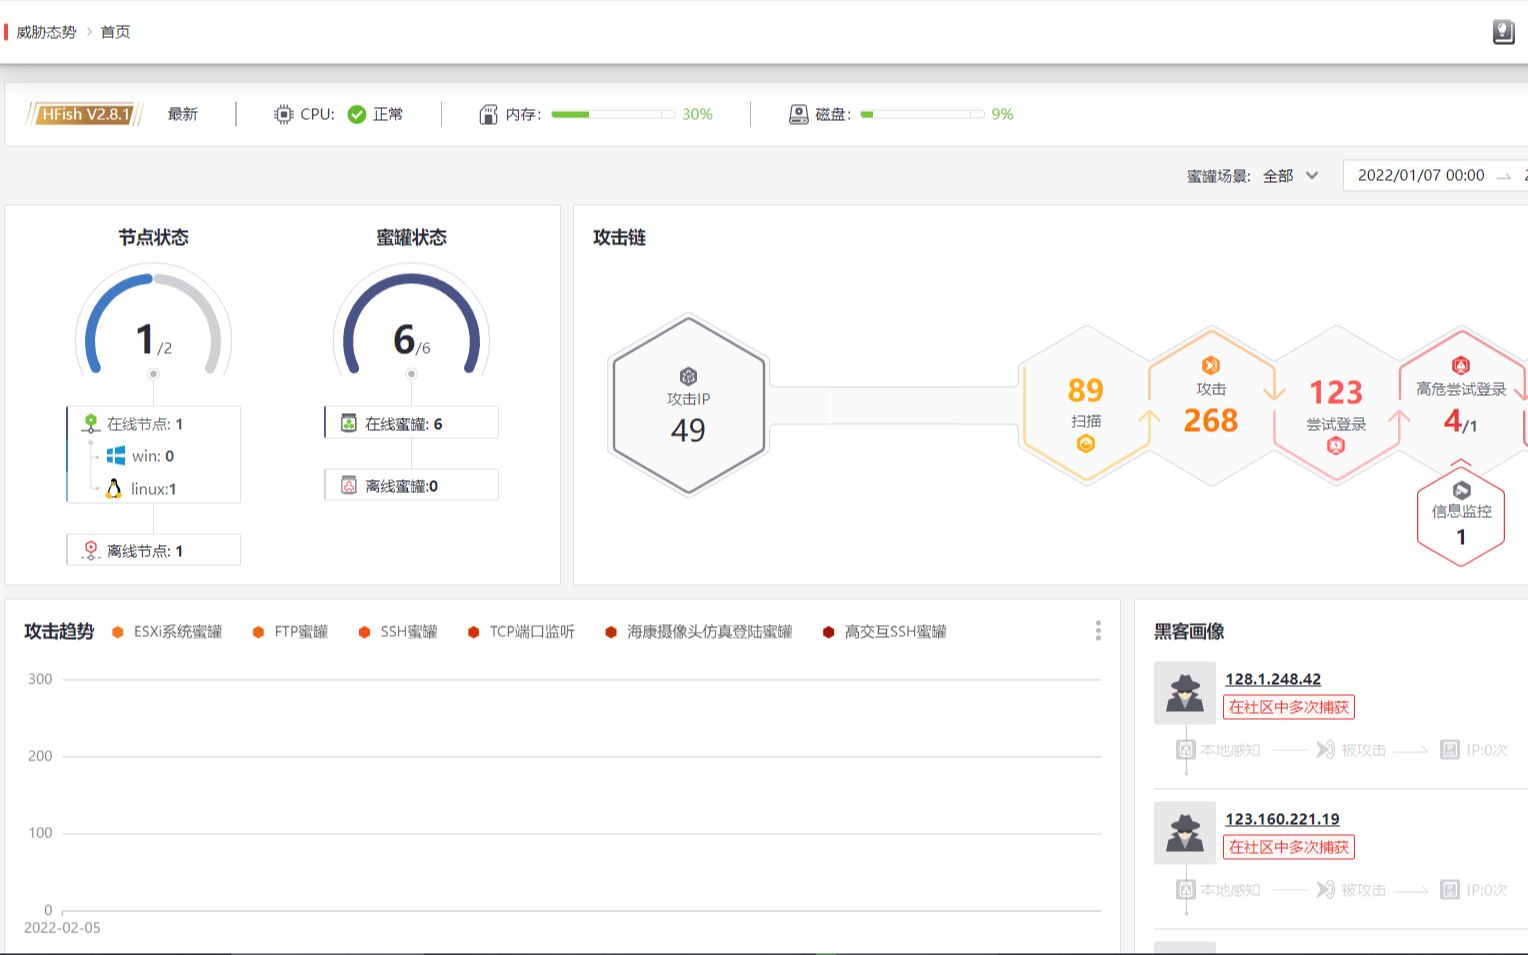
Task: Click the Windows logo icon beside win: 0
Action: [116, 455]
